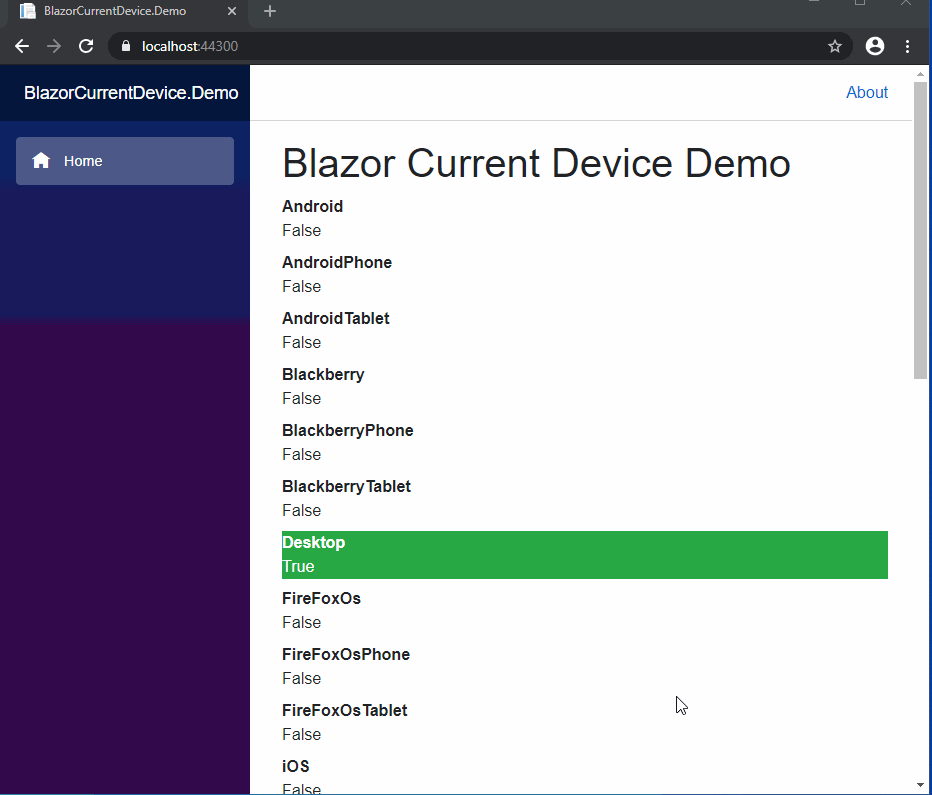
Task: Click the True value under Desktop
Action: 298,567
